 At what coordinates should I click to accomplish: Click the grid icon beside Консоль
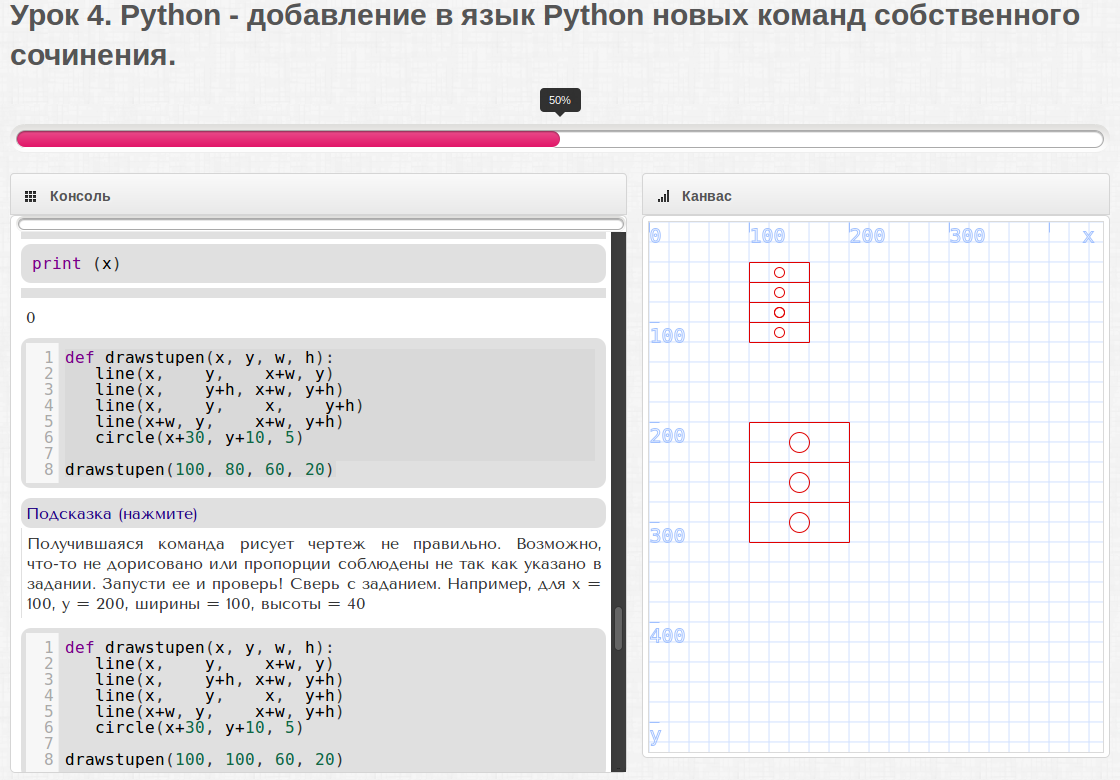[31, 196]
